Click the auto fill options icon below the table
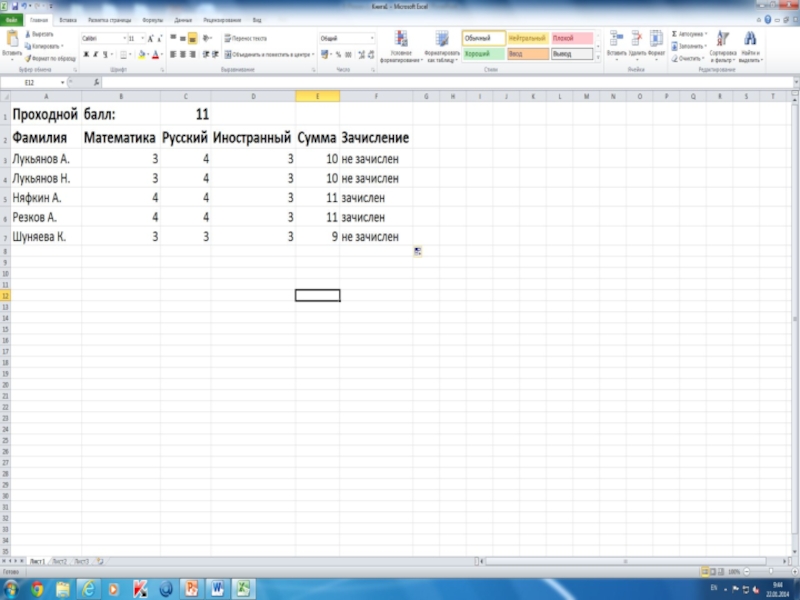 [x=418, y=251]
